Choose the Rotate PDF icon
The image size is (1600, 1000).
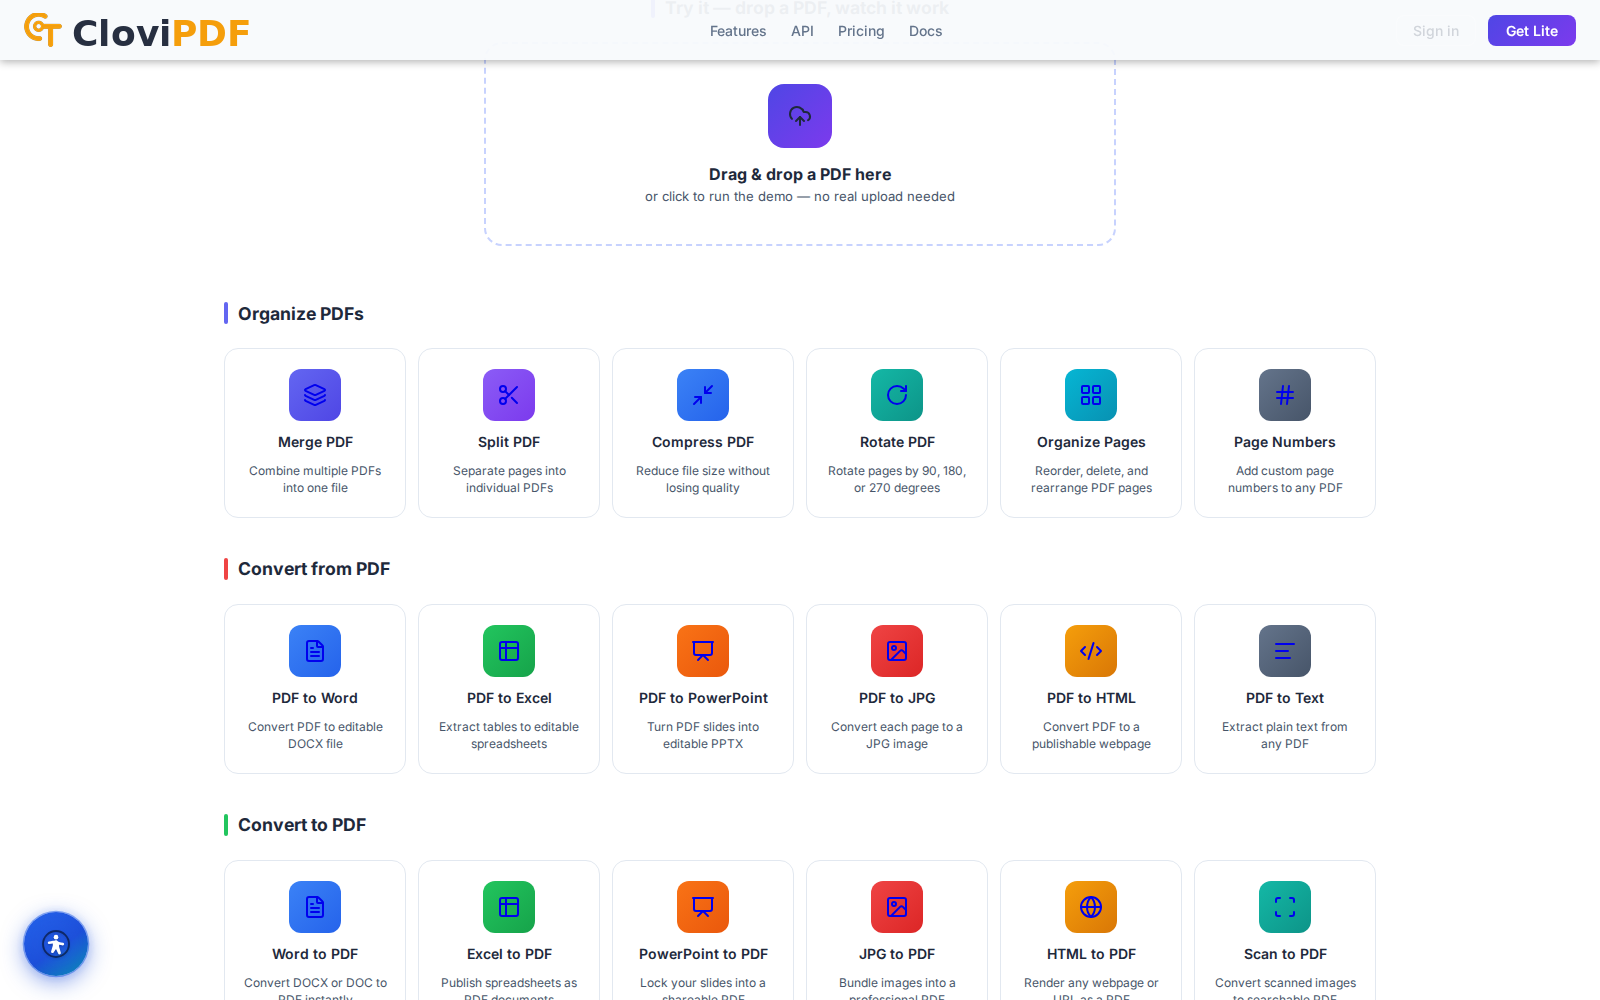[x=897, y=395]
